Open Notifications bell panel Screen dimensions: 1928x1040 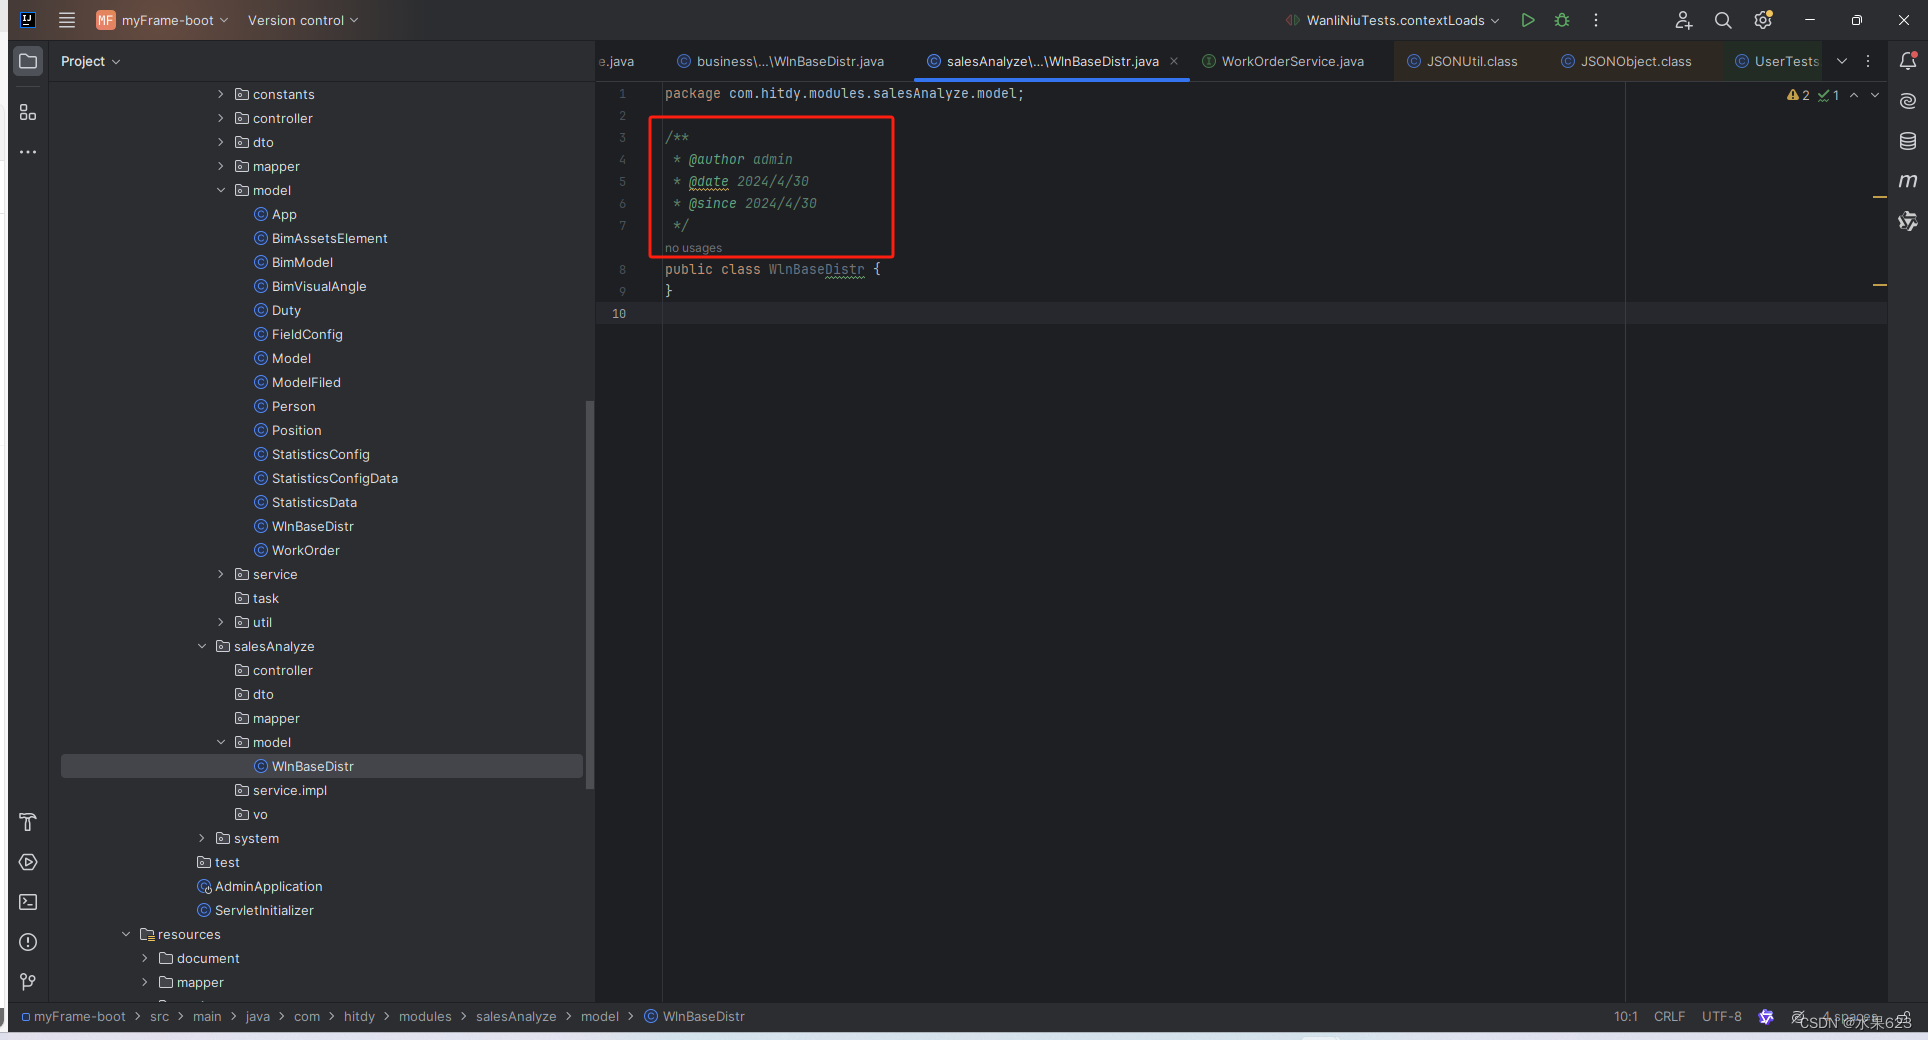coord(1908,61)
